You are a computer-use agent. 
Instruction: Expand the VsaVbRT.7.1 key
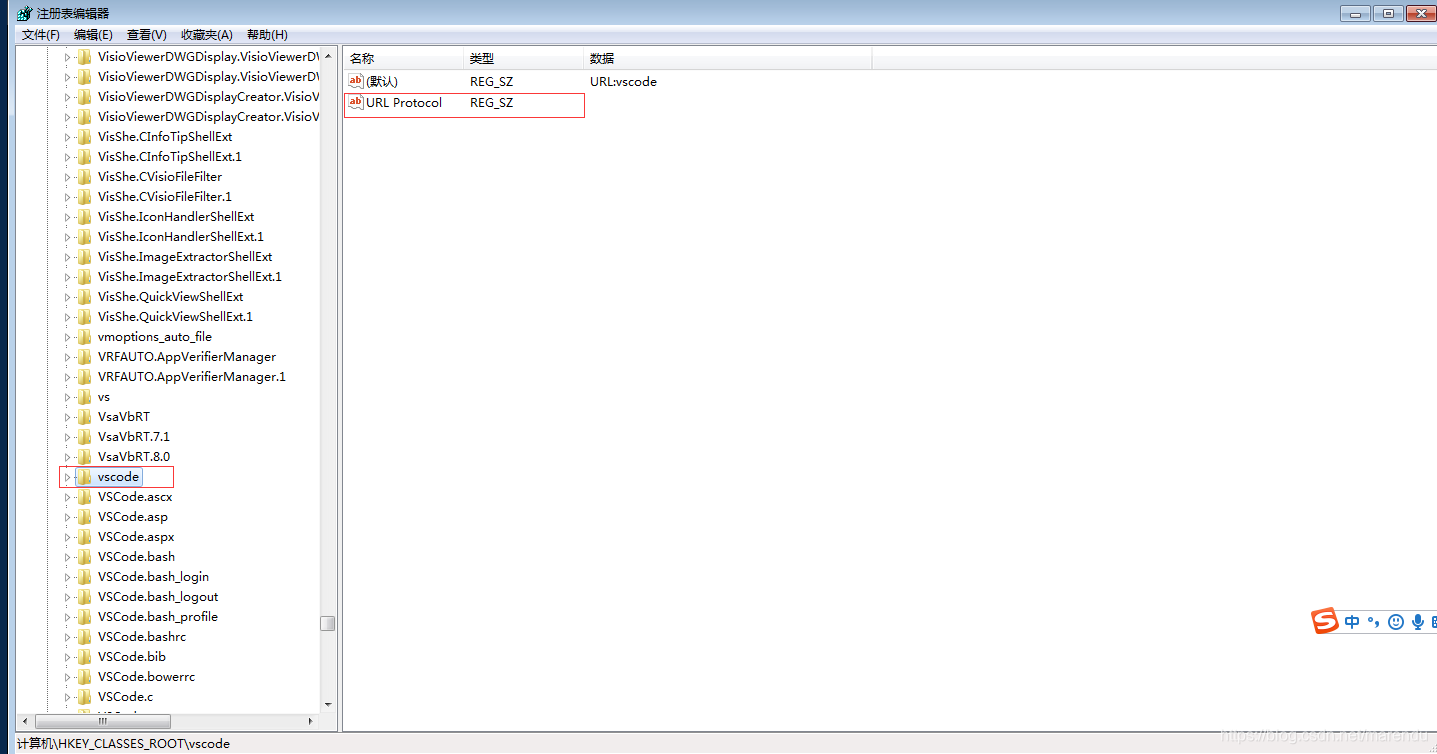pos(68,437)
